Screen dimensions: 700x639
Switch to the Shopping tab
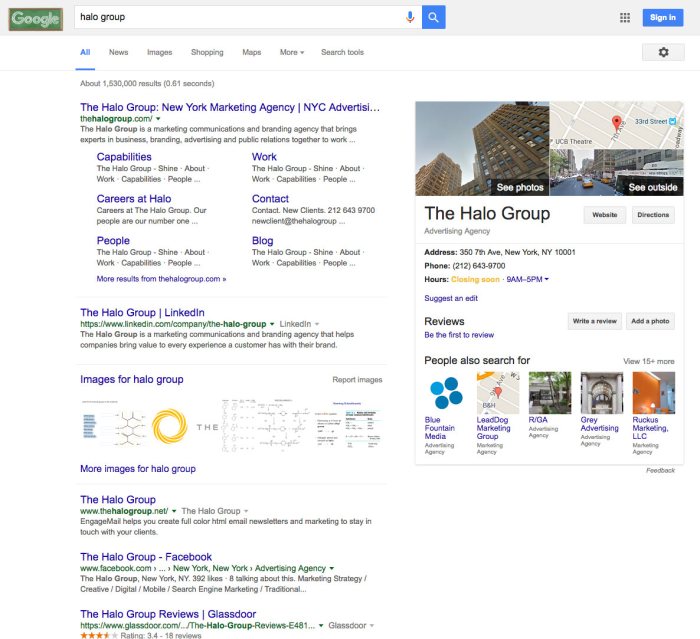coord(207,52)
